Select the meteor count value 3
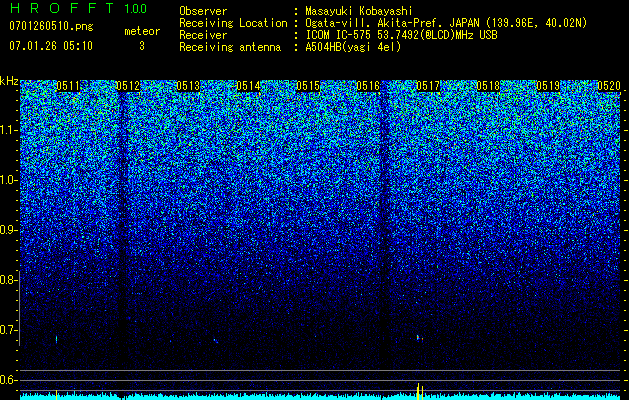The image size is (629, 400). (x=142, y=46)
